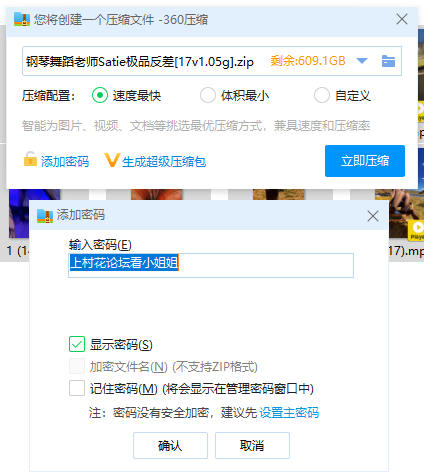Expand the save location dropdown arrow
This screenshot has width=424, height=476.
[x=362, y=61]
